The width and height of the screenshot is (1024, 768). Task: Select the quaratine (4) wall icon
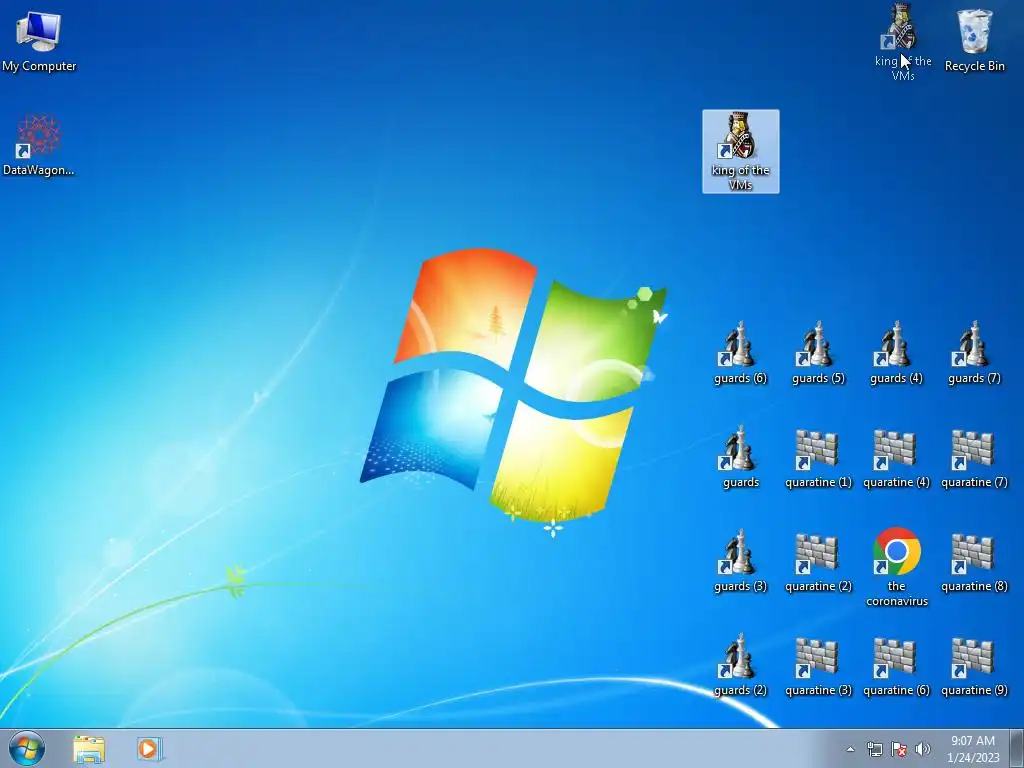pyautogui.click(x=896, y=449)
